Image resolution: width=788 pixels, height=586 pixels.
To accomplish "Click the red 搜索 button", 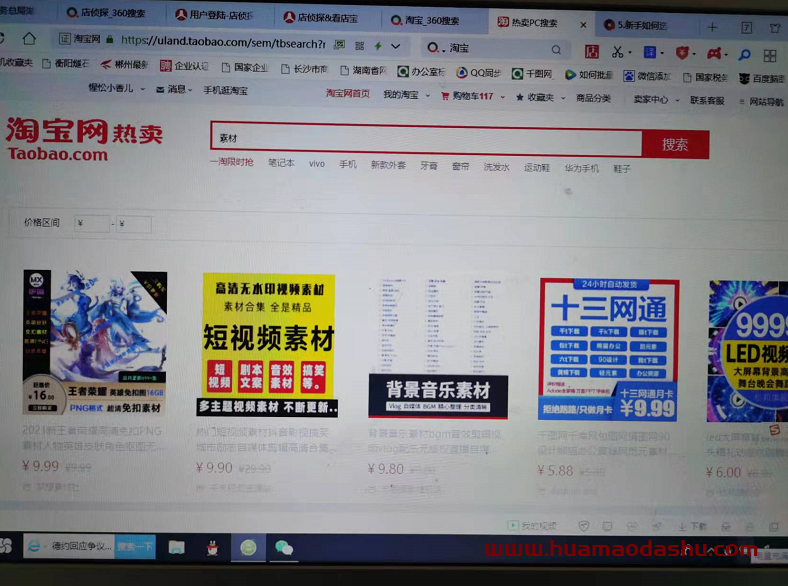I will (x=675, y=144).
